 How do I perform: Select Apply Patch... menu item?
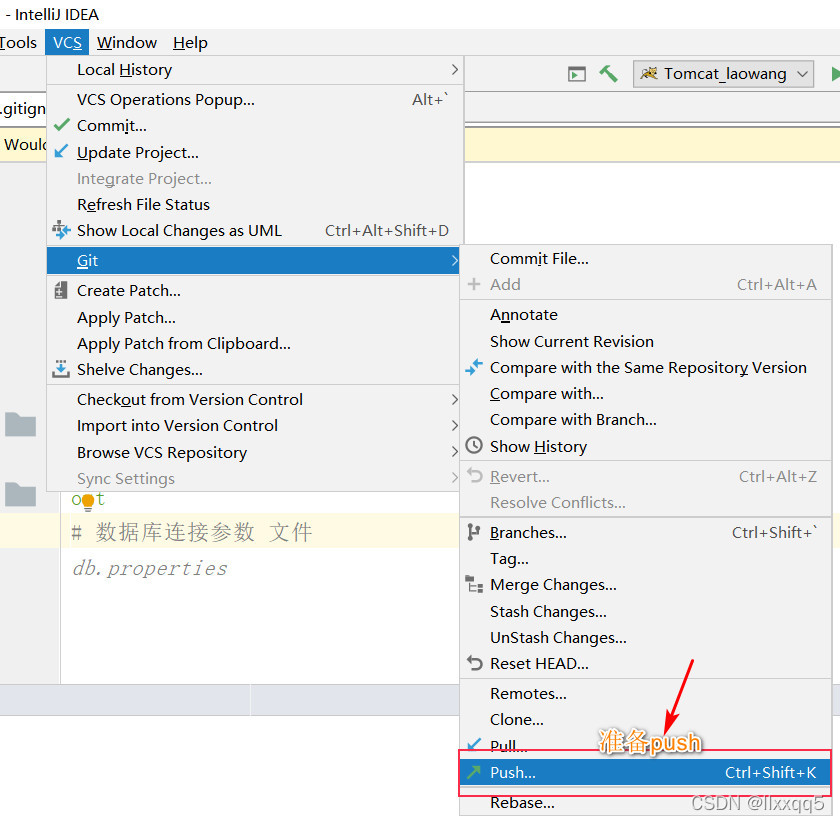(253, 317)
